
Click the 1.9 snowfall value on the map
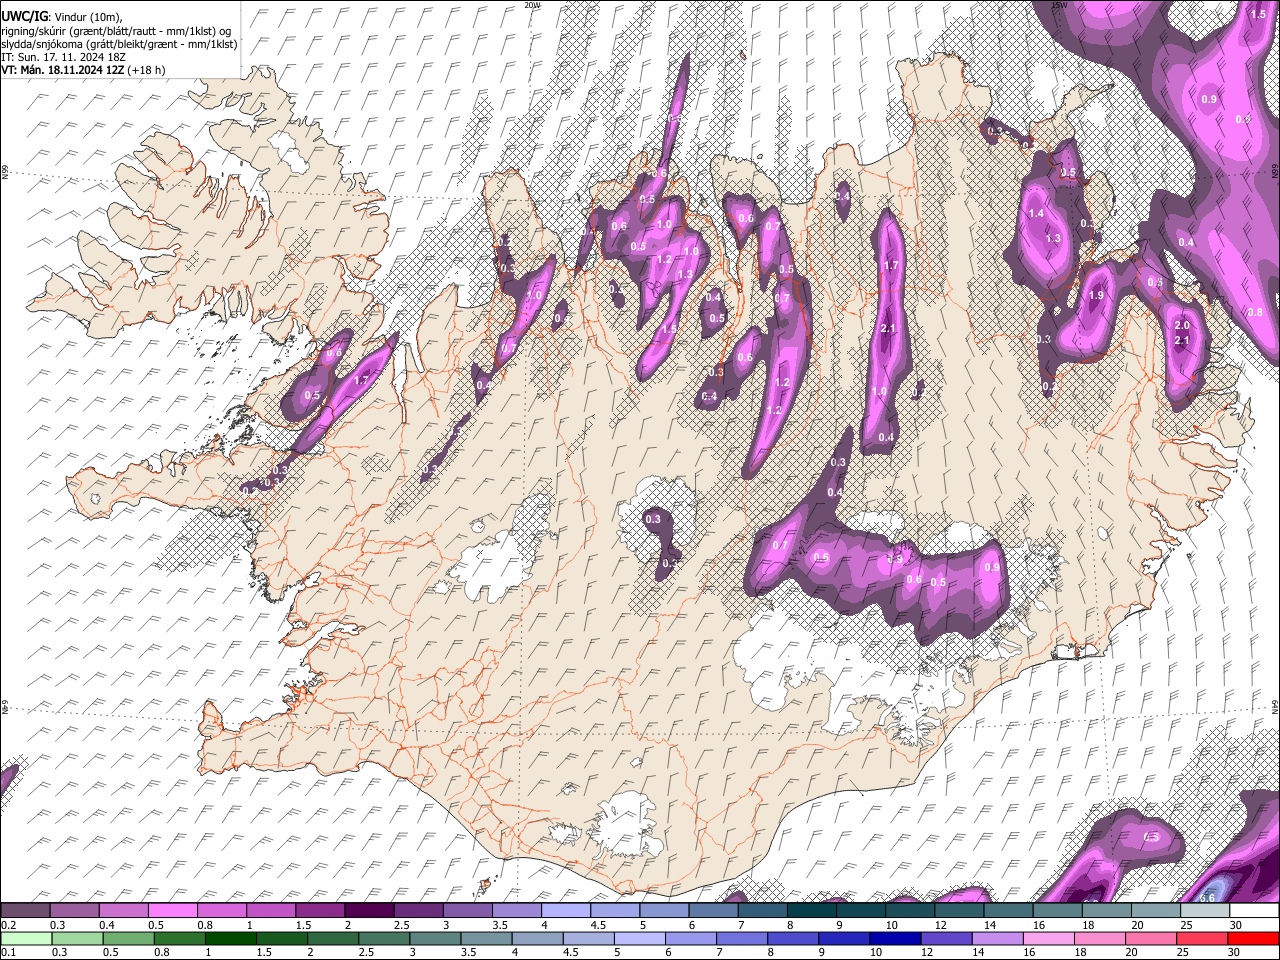click(x=1095, y=296)
